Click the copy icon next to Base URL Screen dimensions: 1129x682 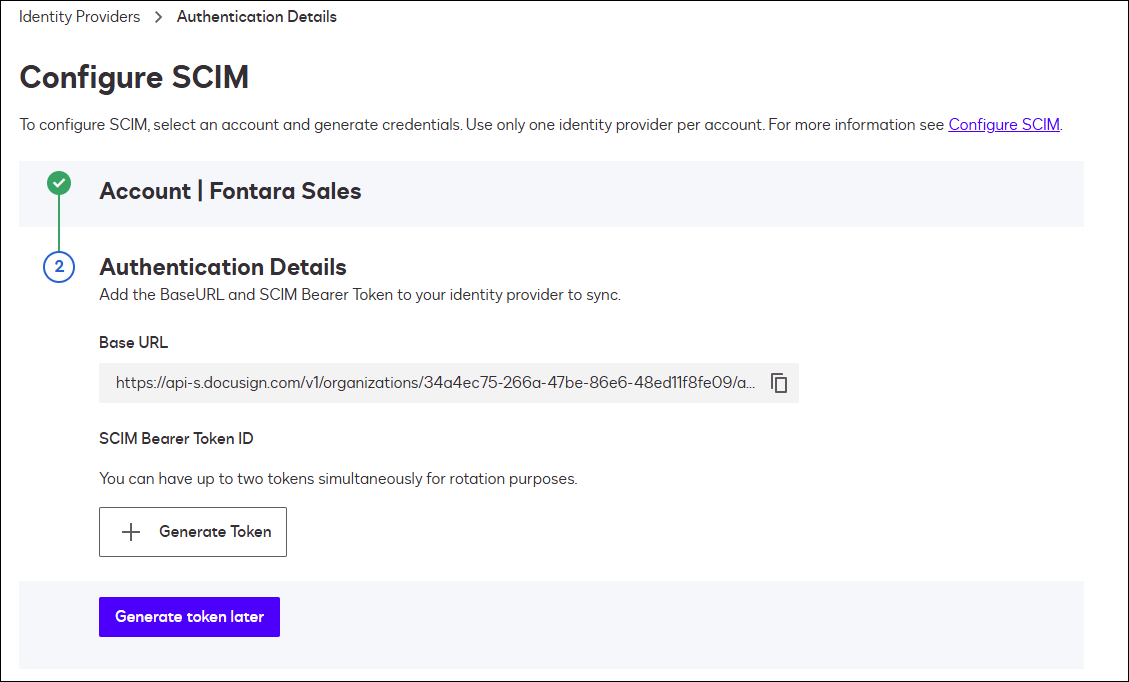click(x=779, y=383)
